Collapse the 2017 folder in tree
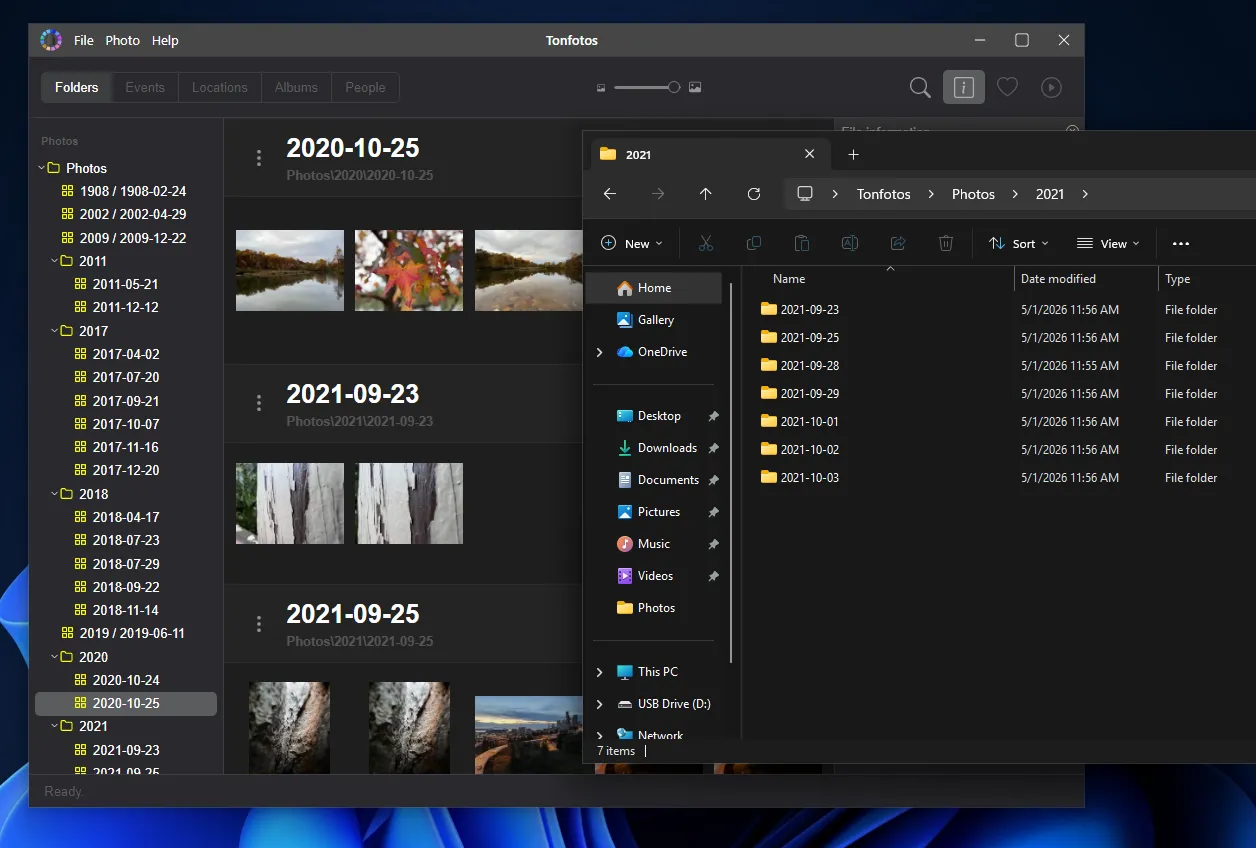The image size is (1256, 848). click(x=55, y=331)
